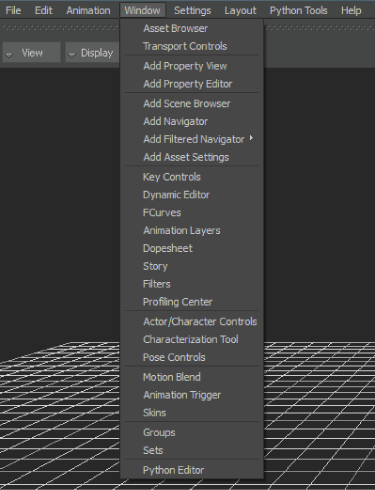Open the Sets window
The image size is (375, 490).
(x=192, y=450)
